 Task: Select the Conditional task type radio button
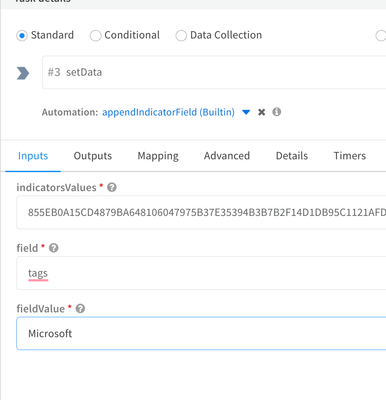point(95,35)
